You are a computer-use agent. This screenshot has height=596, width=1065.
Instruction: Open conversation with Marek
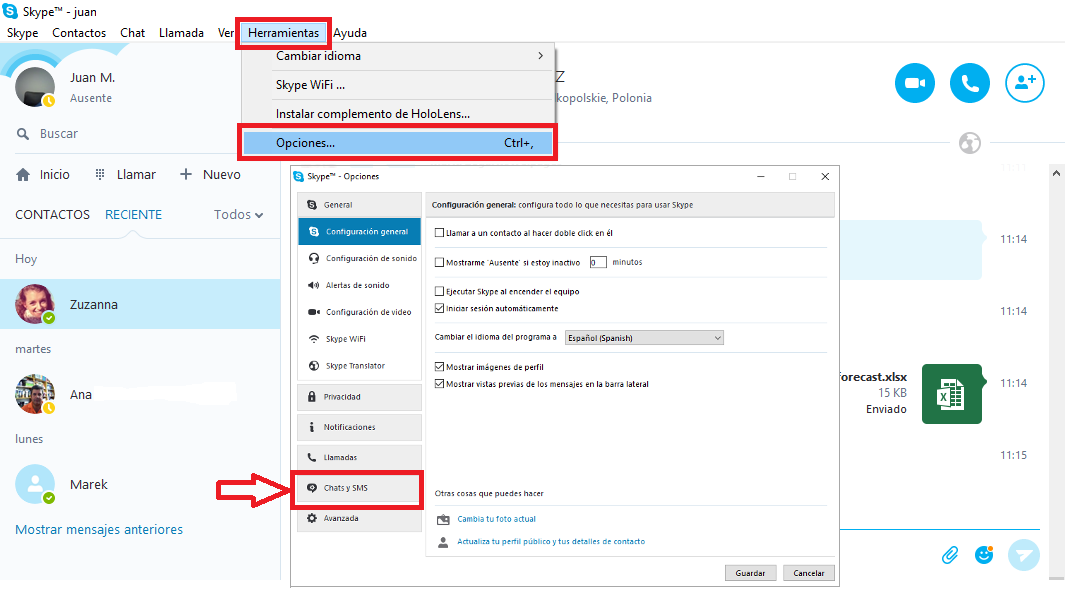coord(140,485)
